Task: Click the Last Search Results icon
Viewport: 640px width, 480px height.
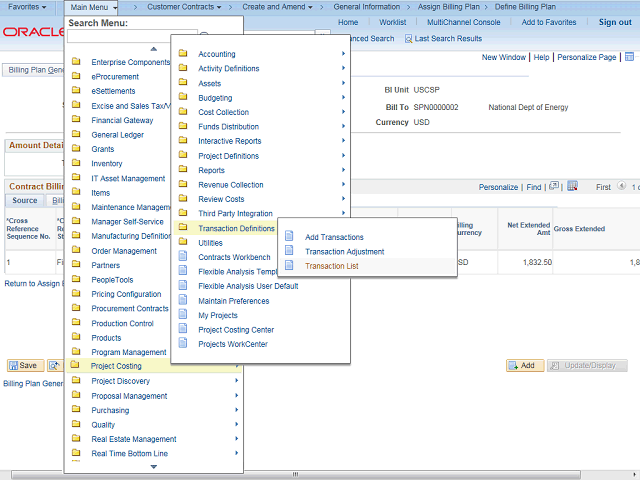Action: [409, 38]
